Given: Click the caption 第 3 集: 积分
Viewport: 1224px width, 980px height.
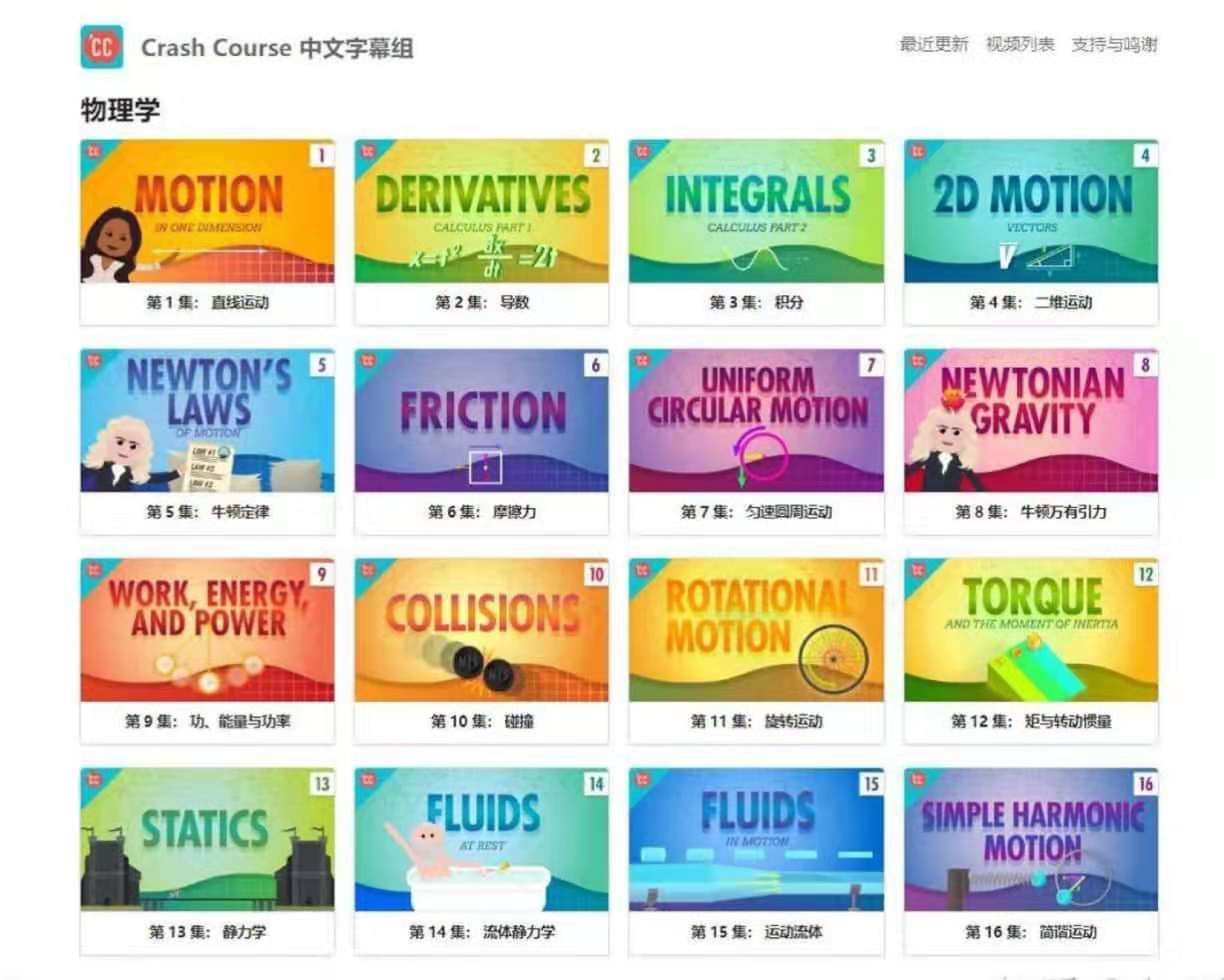Looking at the screenshot, I should (757, 303).
